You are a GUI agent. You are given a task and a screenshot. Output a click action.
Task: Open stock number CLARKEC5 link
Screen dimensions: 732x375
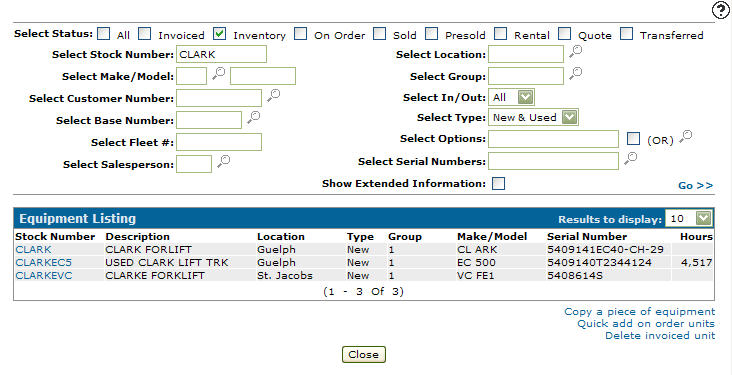43,262
